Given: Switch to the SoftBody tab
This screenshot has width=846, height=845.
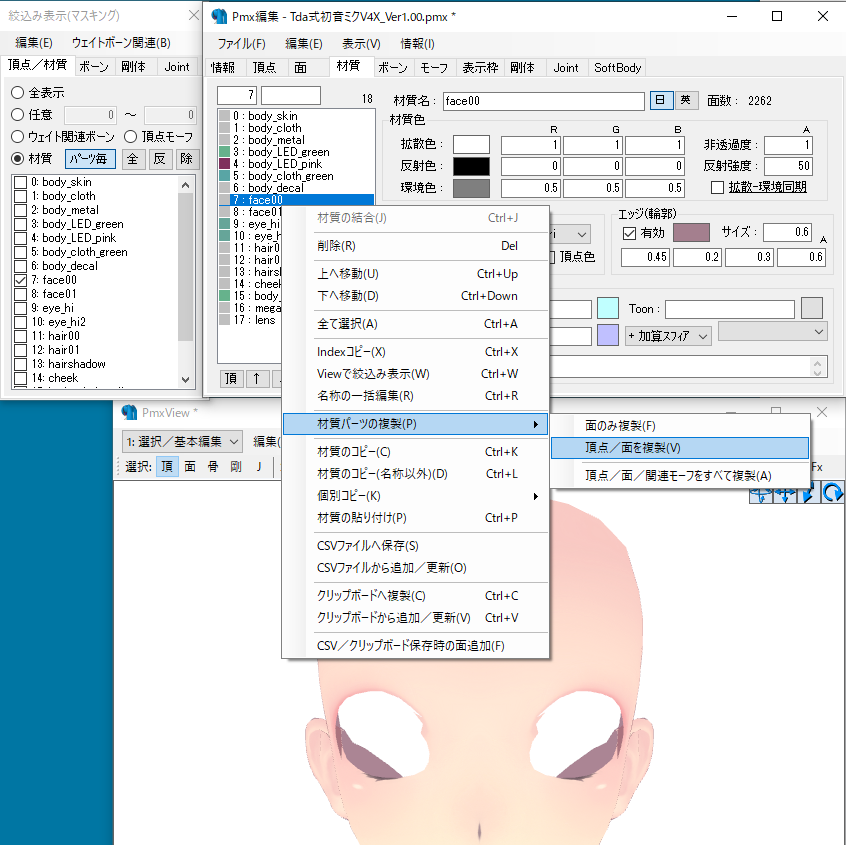Looking at the screenshot, I should coord(617,67).
